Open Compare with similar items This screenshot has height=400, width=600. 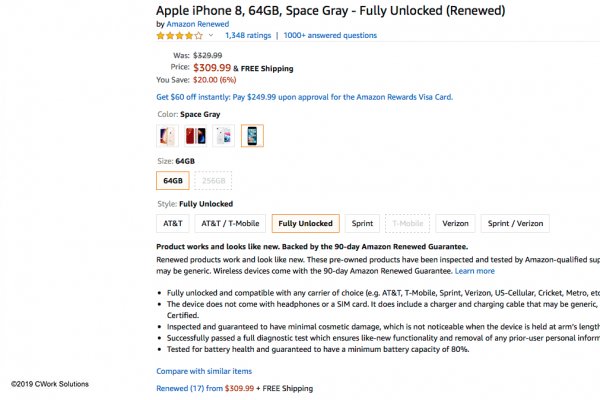[204, 372]
